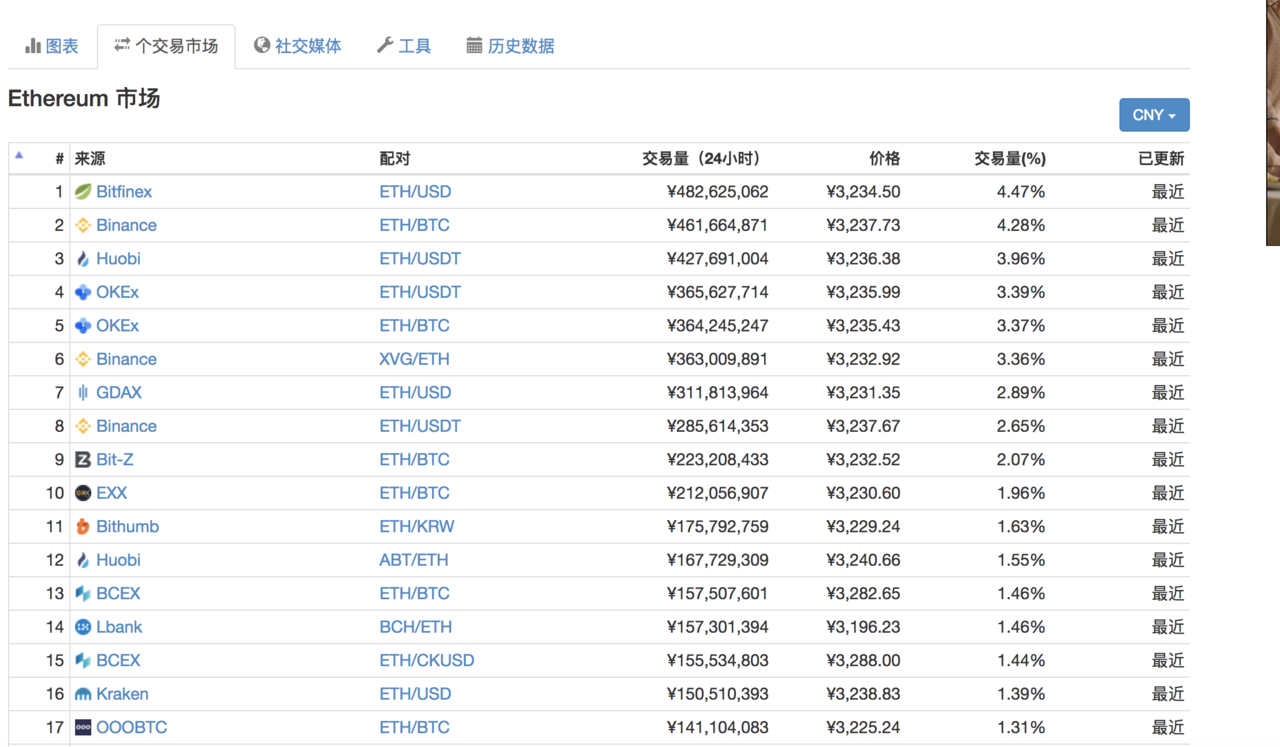Click the BCEX icon in row 15
Screen dimensions: 1280x747
(83, 661)
